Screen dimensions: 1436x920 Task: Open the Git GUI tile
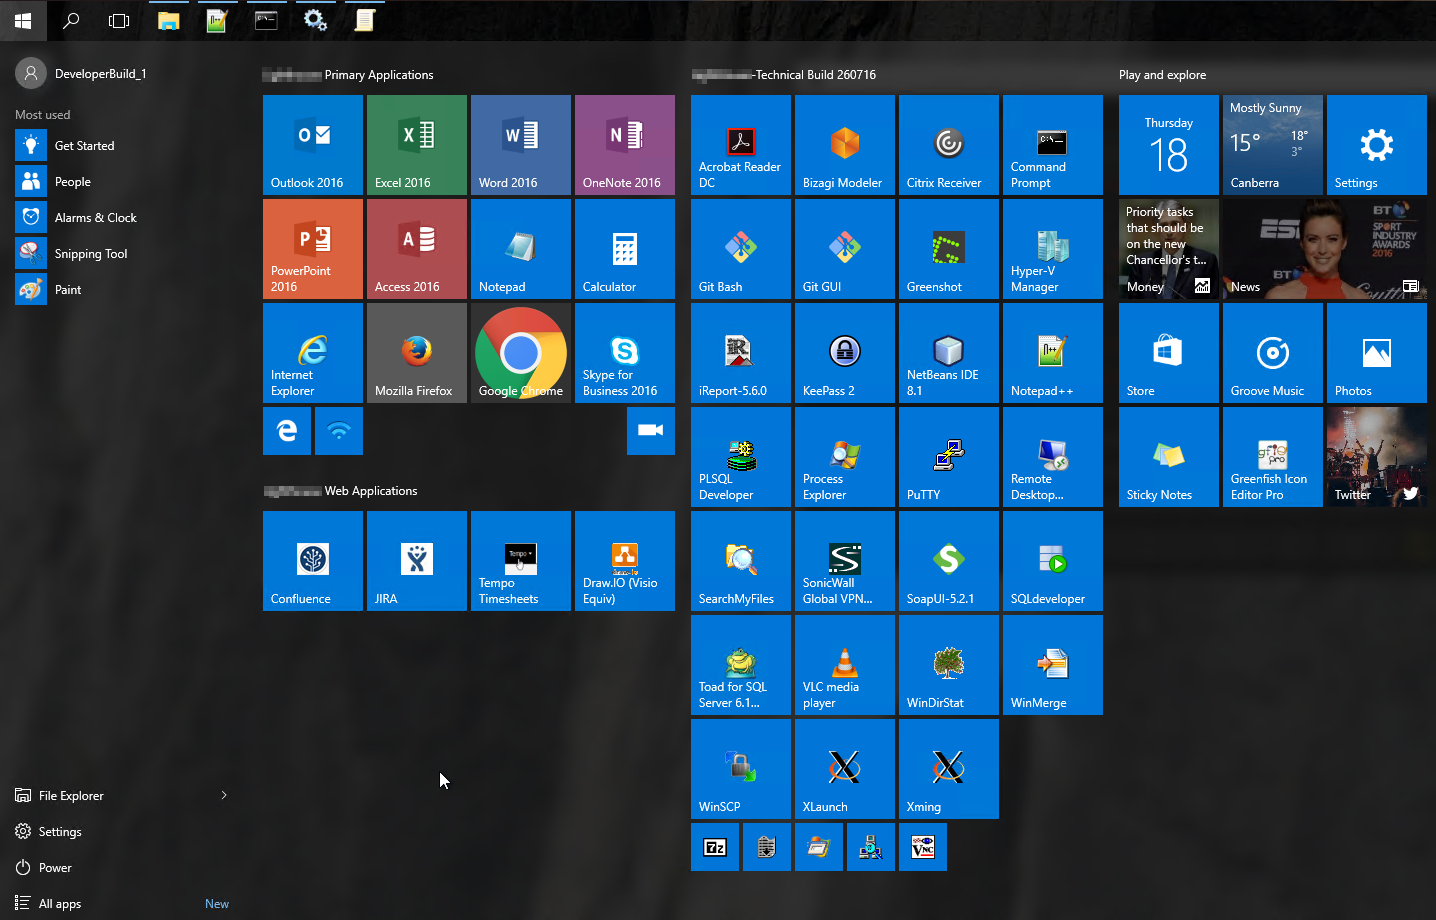click(845, 249)
